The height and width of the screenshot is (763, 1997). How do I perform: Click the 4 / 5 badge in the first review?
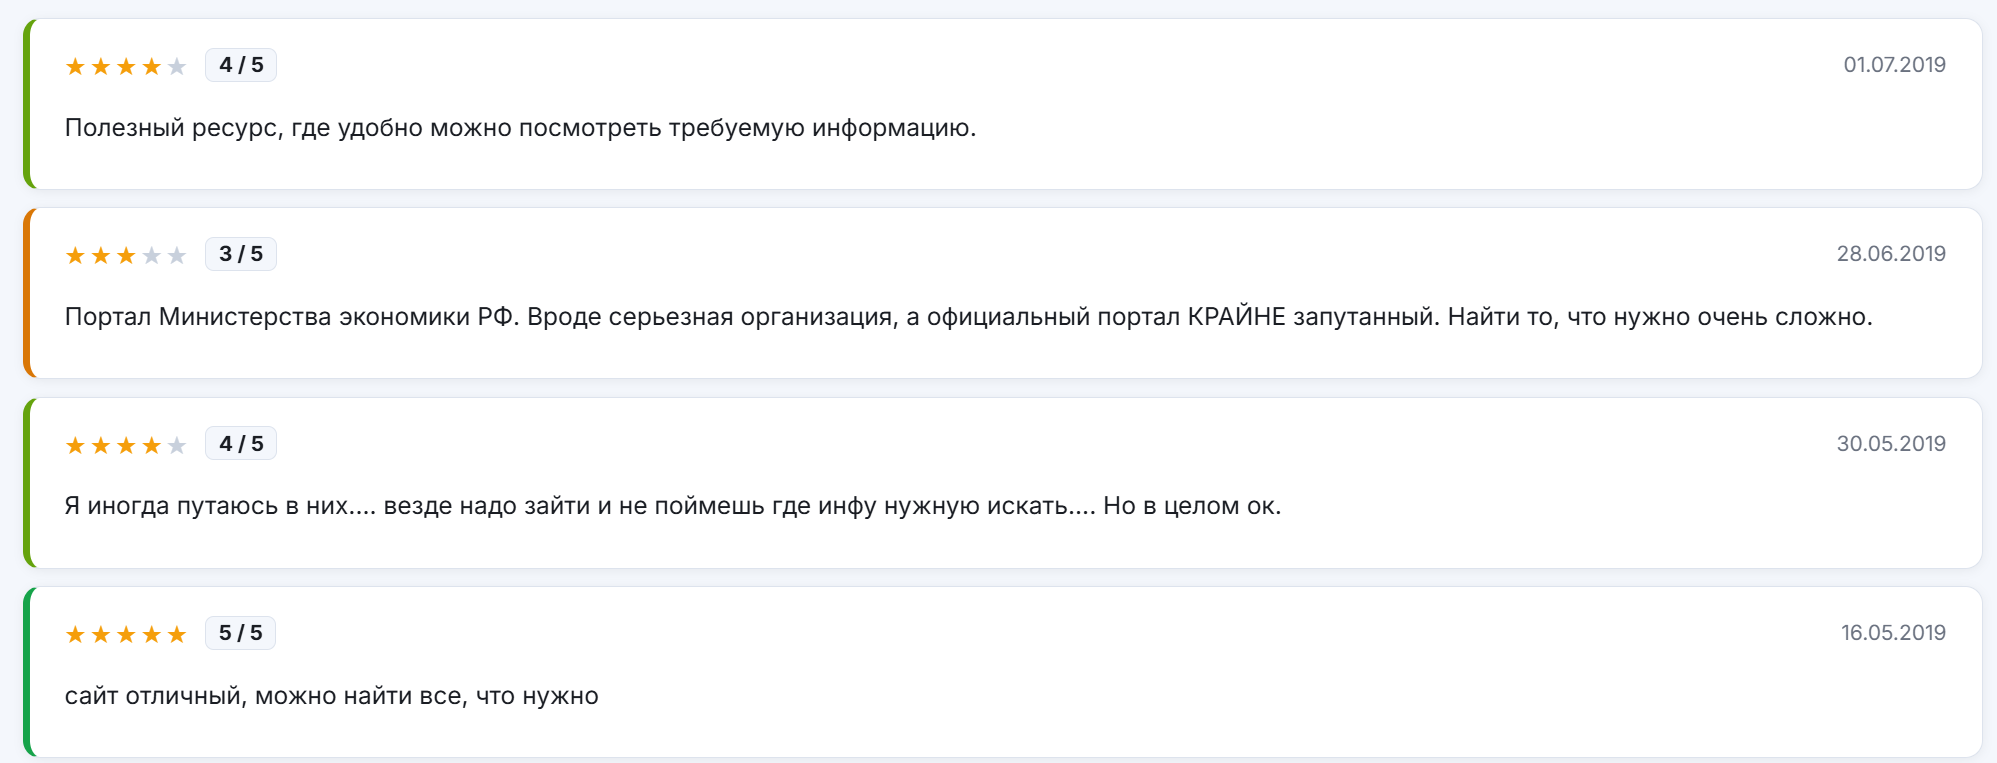[x=241, y=65]
